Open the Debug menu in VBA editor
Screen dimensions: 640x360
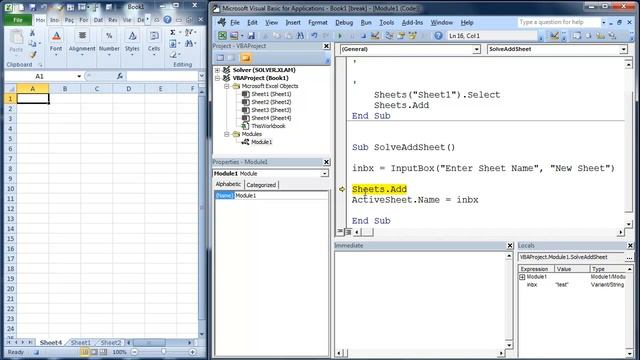coord(344,22)
